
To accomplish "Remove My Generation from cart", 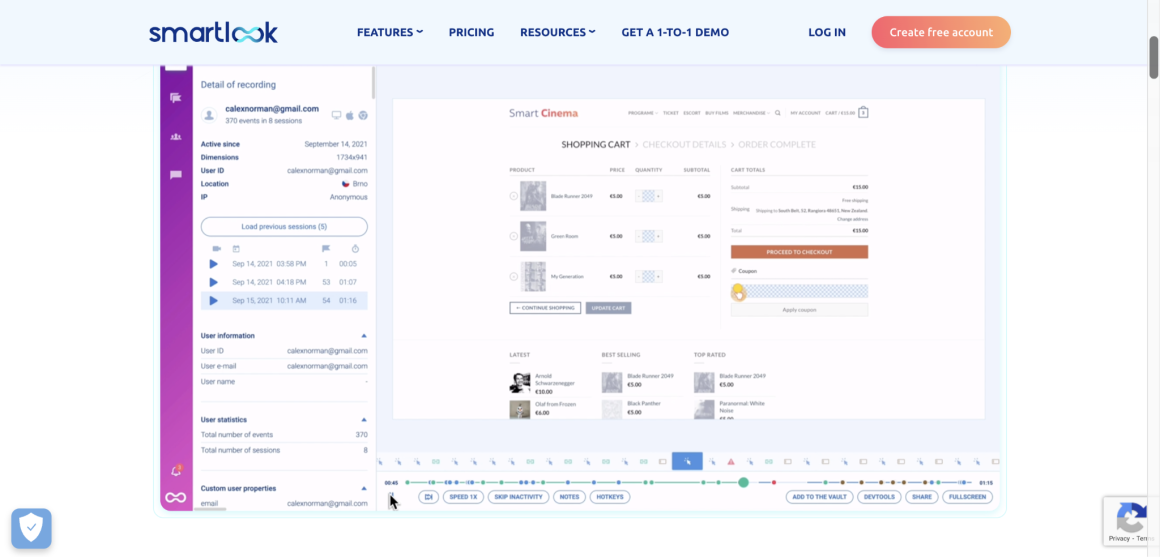I will 513,277.
